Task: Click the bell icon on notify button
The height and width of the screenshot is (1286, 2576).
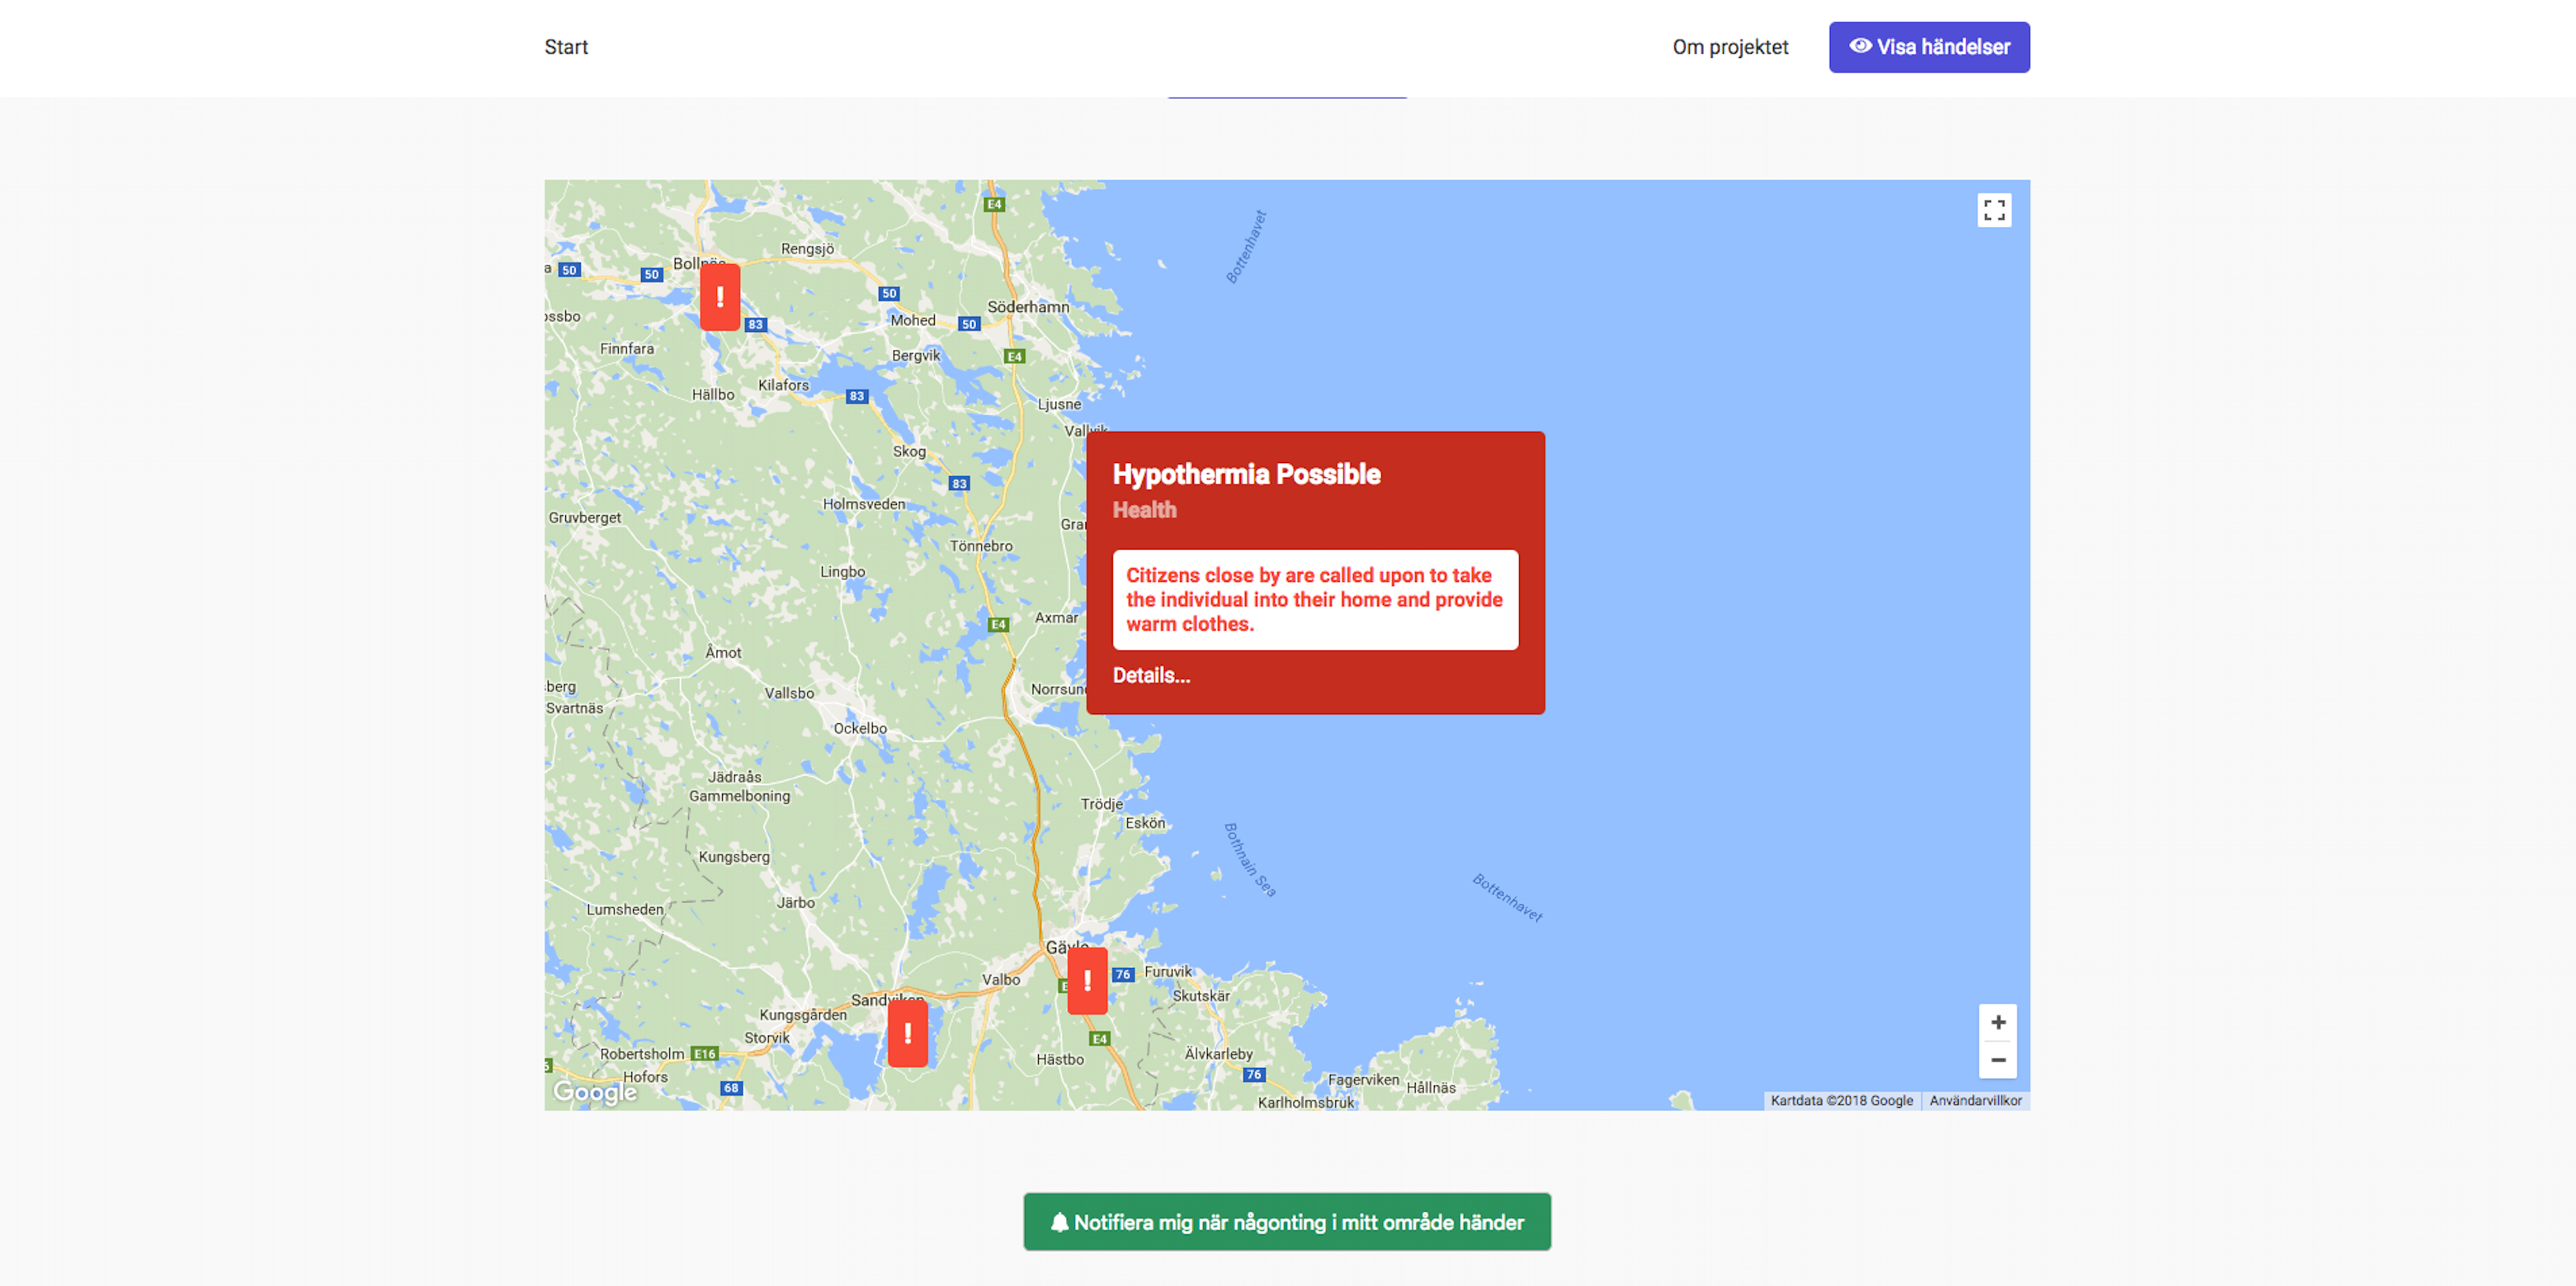Action: (1059, 1222)
